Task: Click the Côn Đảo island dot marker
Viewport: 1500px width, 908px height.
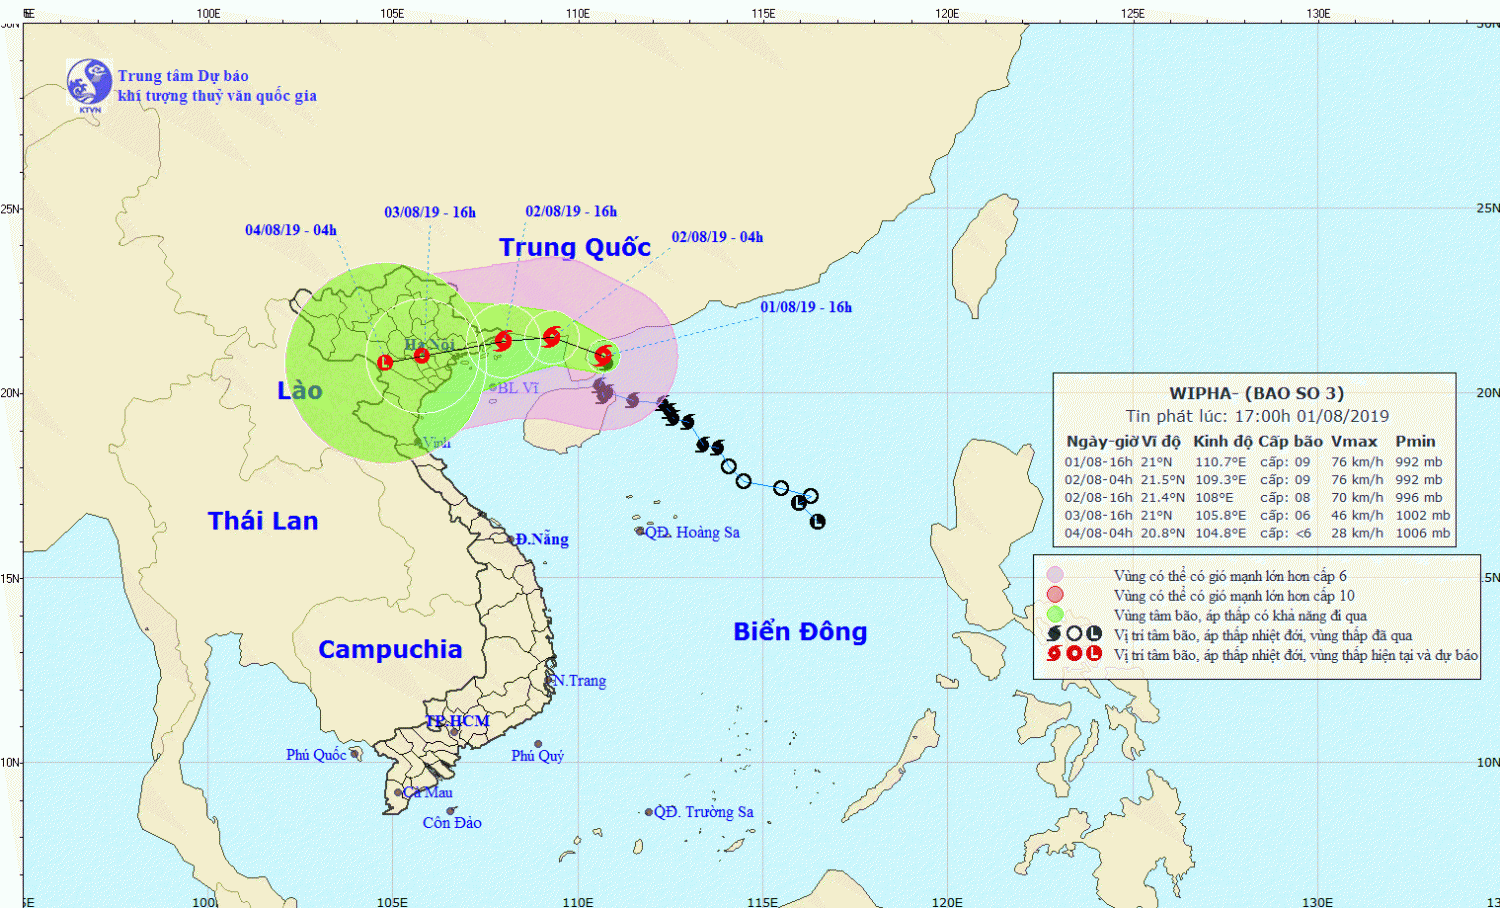Action: [x=451, y=811]
